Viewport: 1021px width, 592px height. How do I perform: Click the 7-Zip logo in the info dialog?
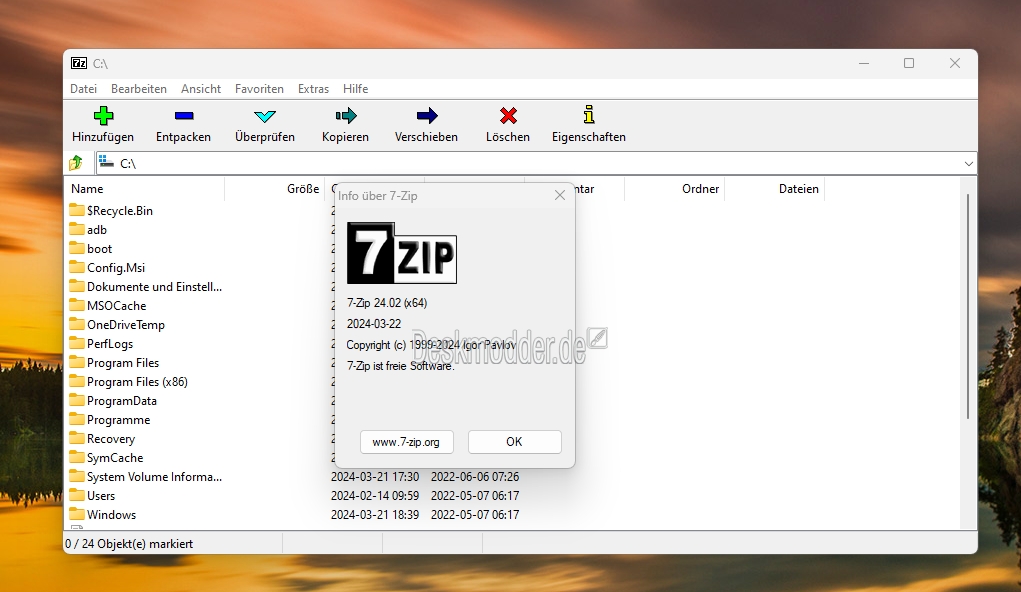click(402, 253)
